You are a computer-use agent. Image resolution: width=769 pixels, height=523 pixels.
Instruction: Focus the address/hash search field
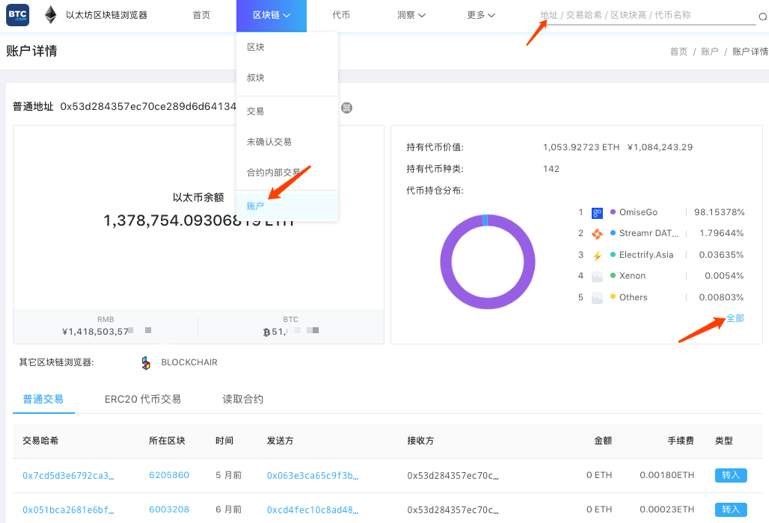click(640, 16)
